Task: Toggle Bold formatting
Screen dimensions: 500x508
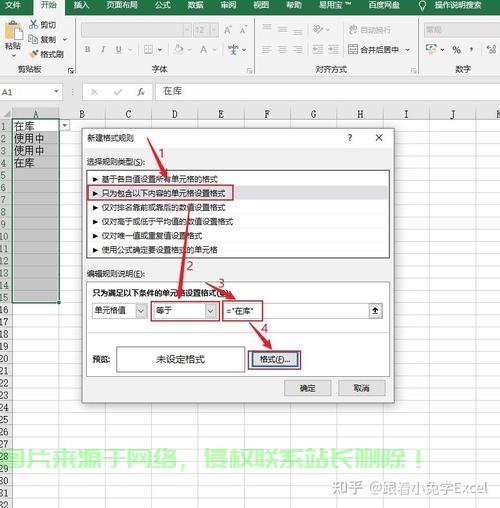Action: click(87, 50)
